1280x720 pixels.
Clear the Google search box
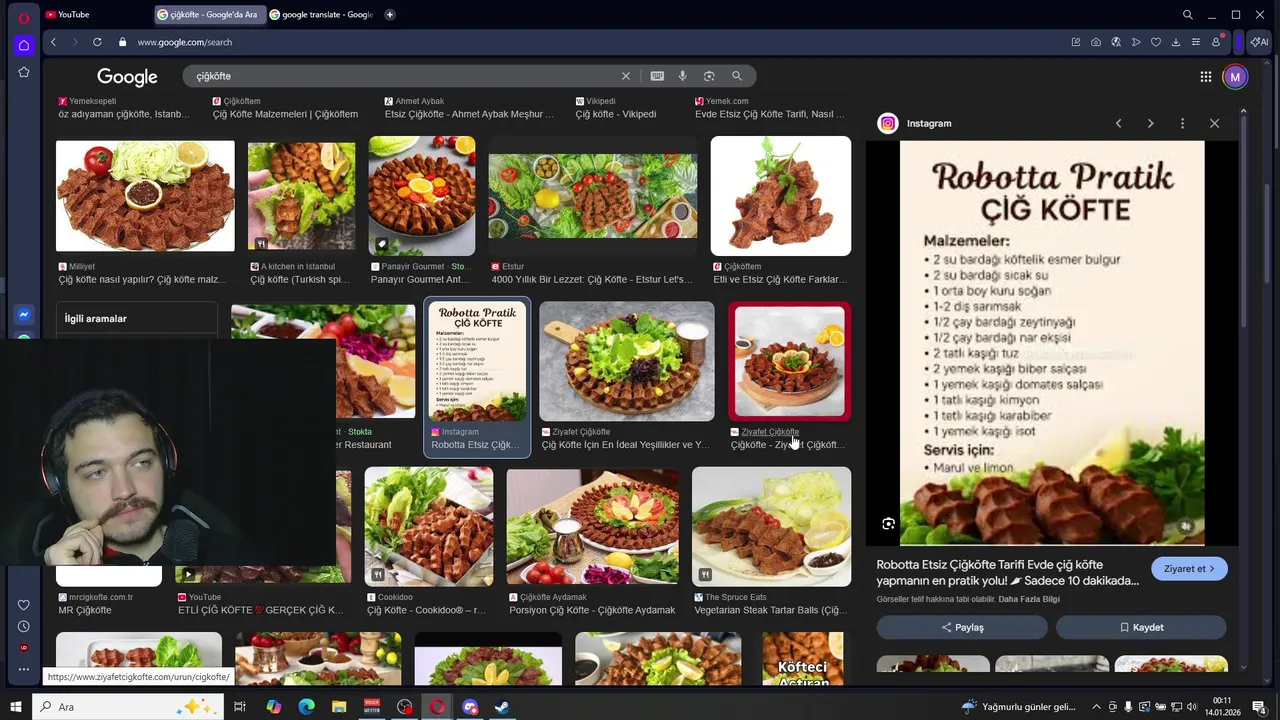coord(626,76)
